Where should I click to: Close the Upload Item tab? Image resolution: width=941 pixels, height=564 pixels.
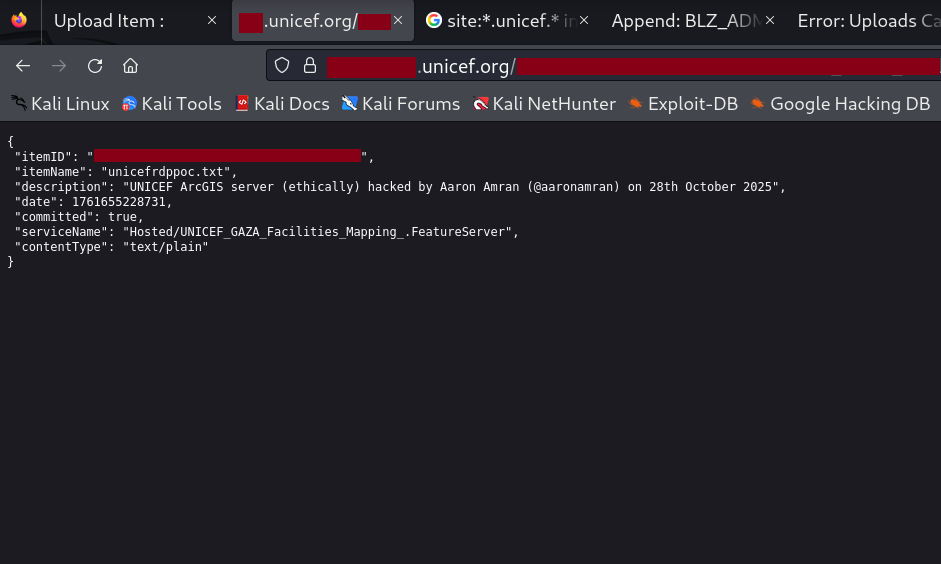coord(212,20)
